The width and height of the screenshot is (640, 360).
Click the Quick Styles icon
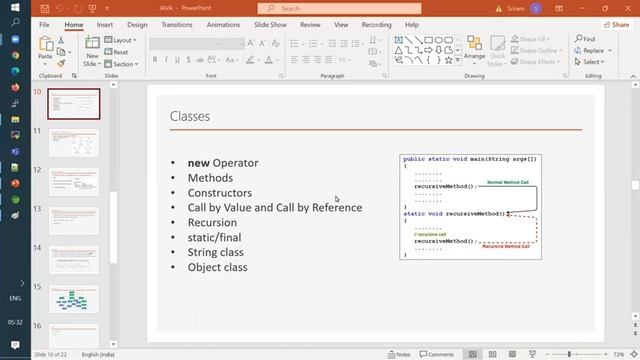tap(498, 43)
